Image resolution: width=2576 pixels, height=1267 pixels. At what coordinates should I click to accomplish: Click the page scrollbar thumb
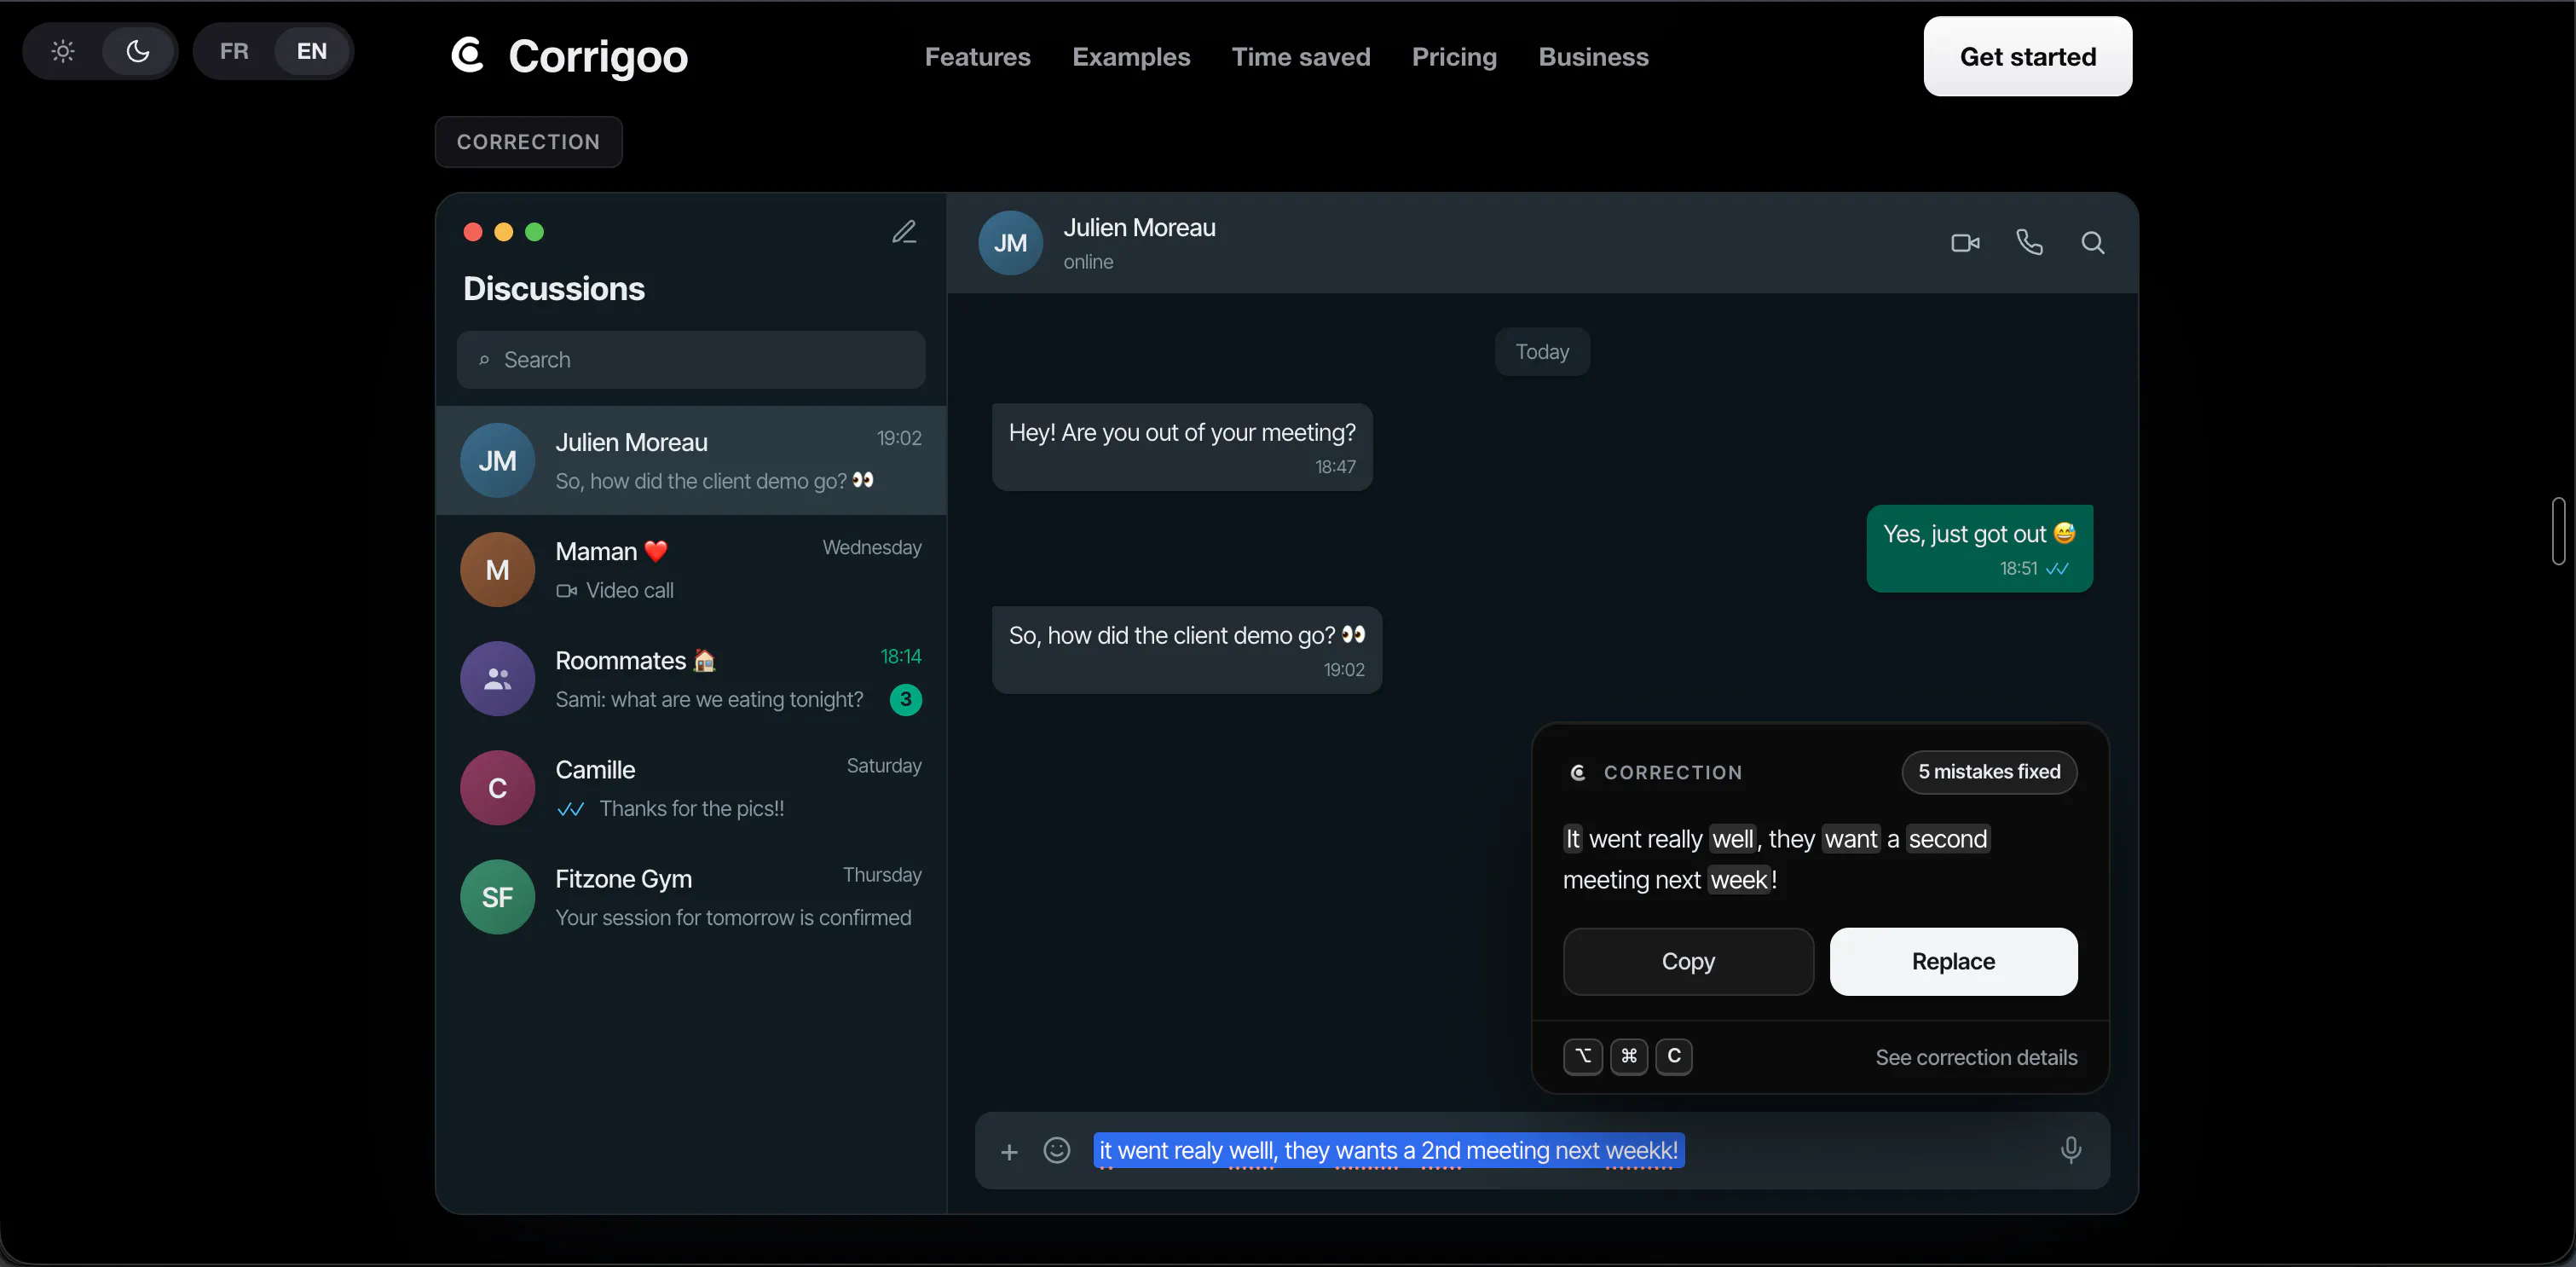pyautogui.click(x=2559, y=531)
